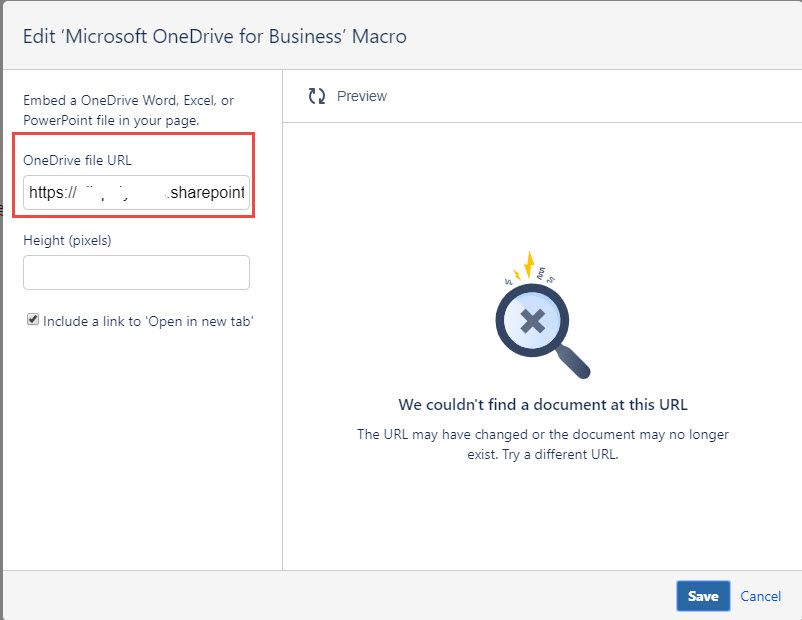
Task: Click the 'OneDrive file URL' label
Action: click(x=77, y=160)
